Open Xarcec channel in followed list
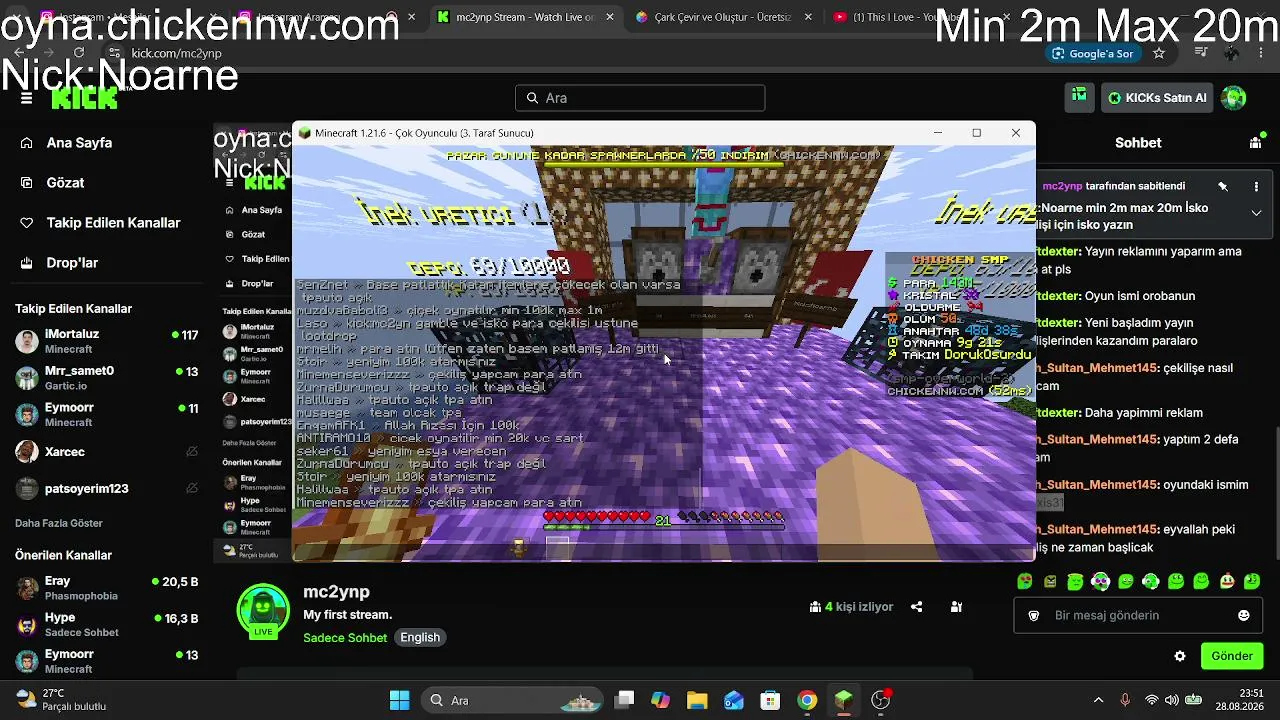Screen dimensions: 1280x720 point(107,452)
